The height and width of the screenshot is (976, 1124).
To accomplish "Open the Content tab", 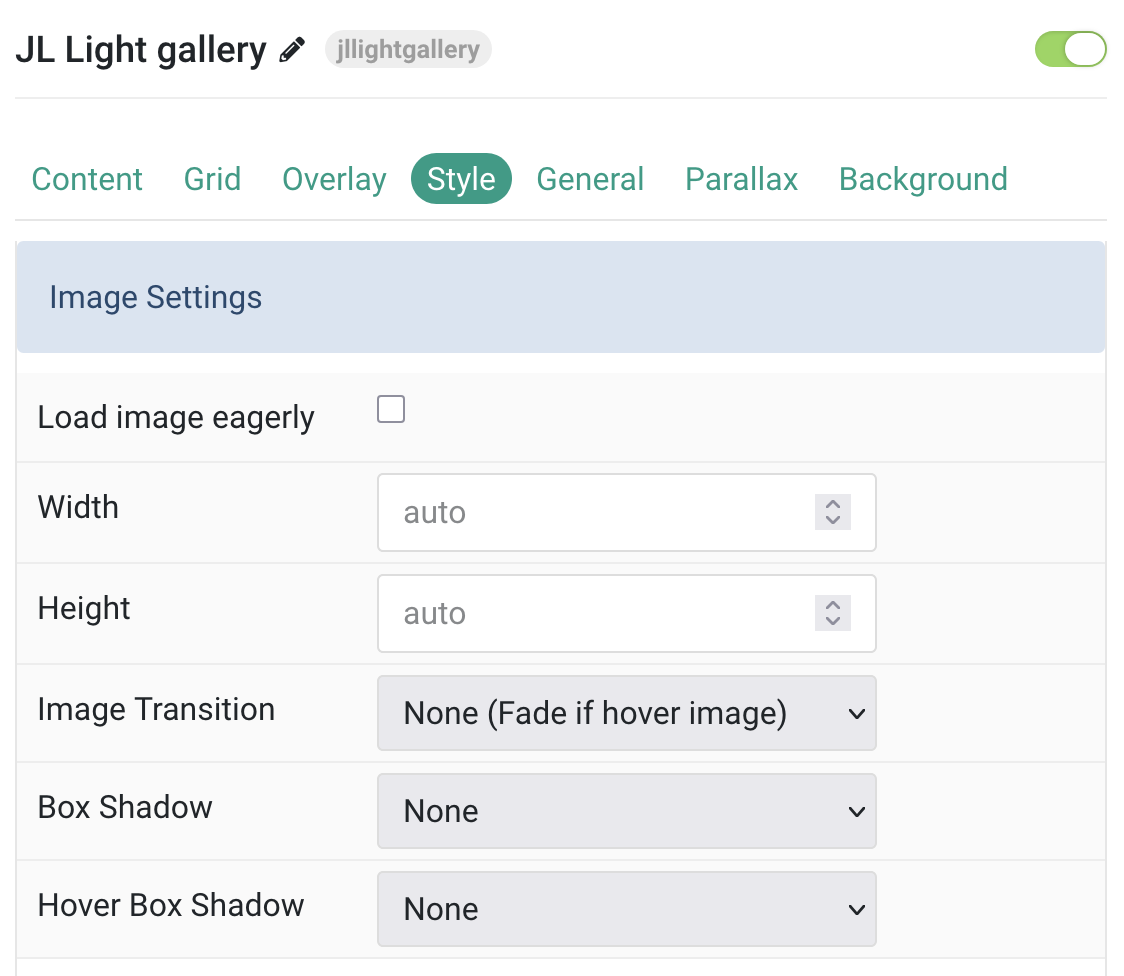I will click(87, 179).
